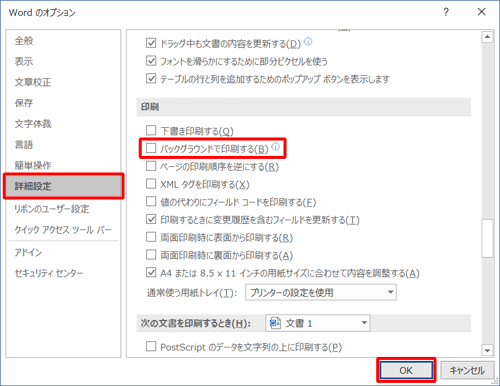Open 保存 options category
Viewport: 500px width, 386px height.
click(24, 103)
